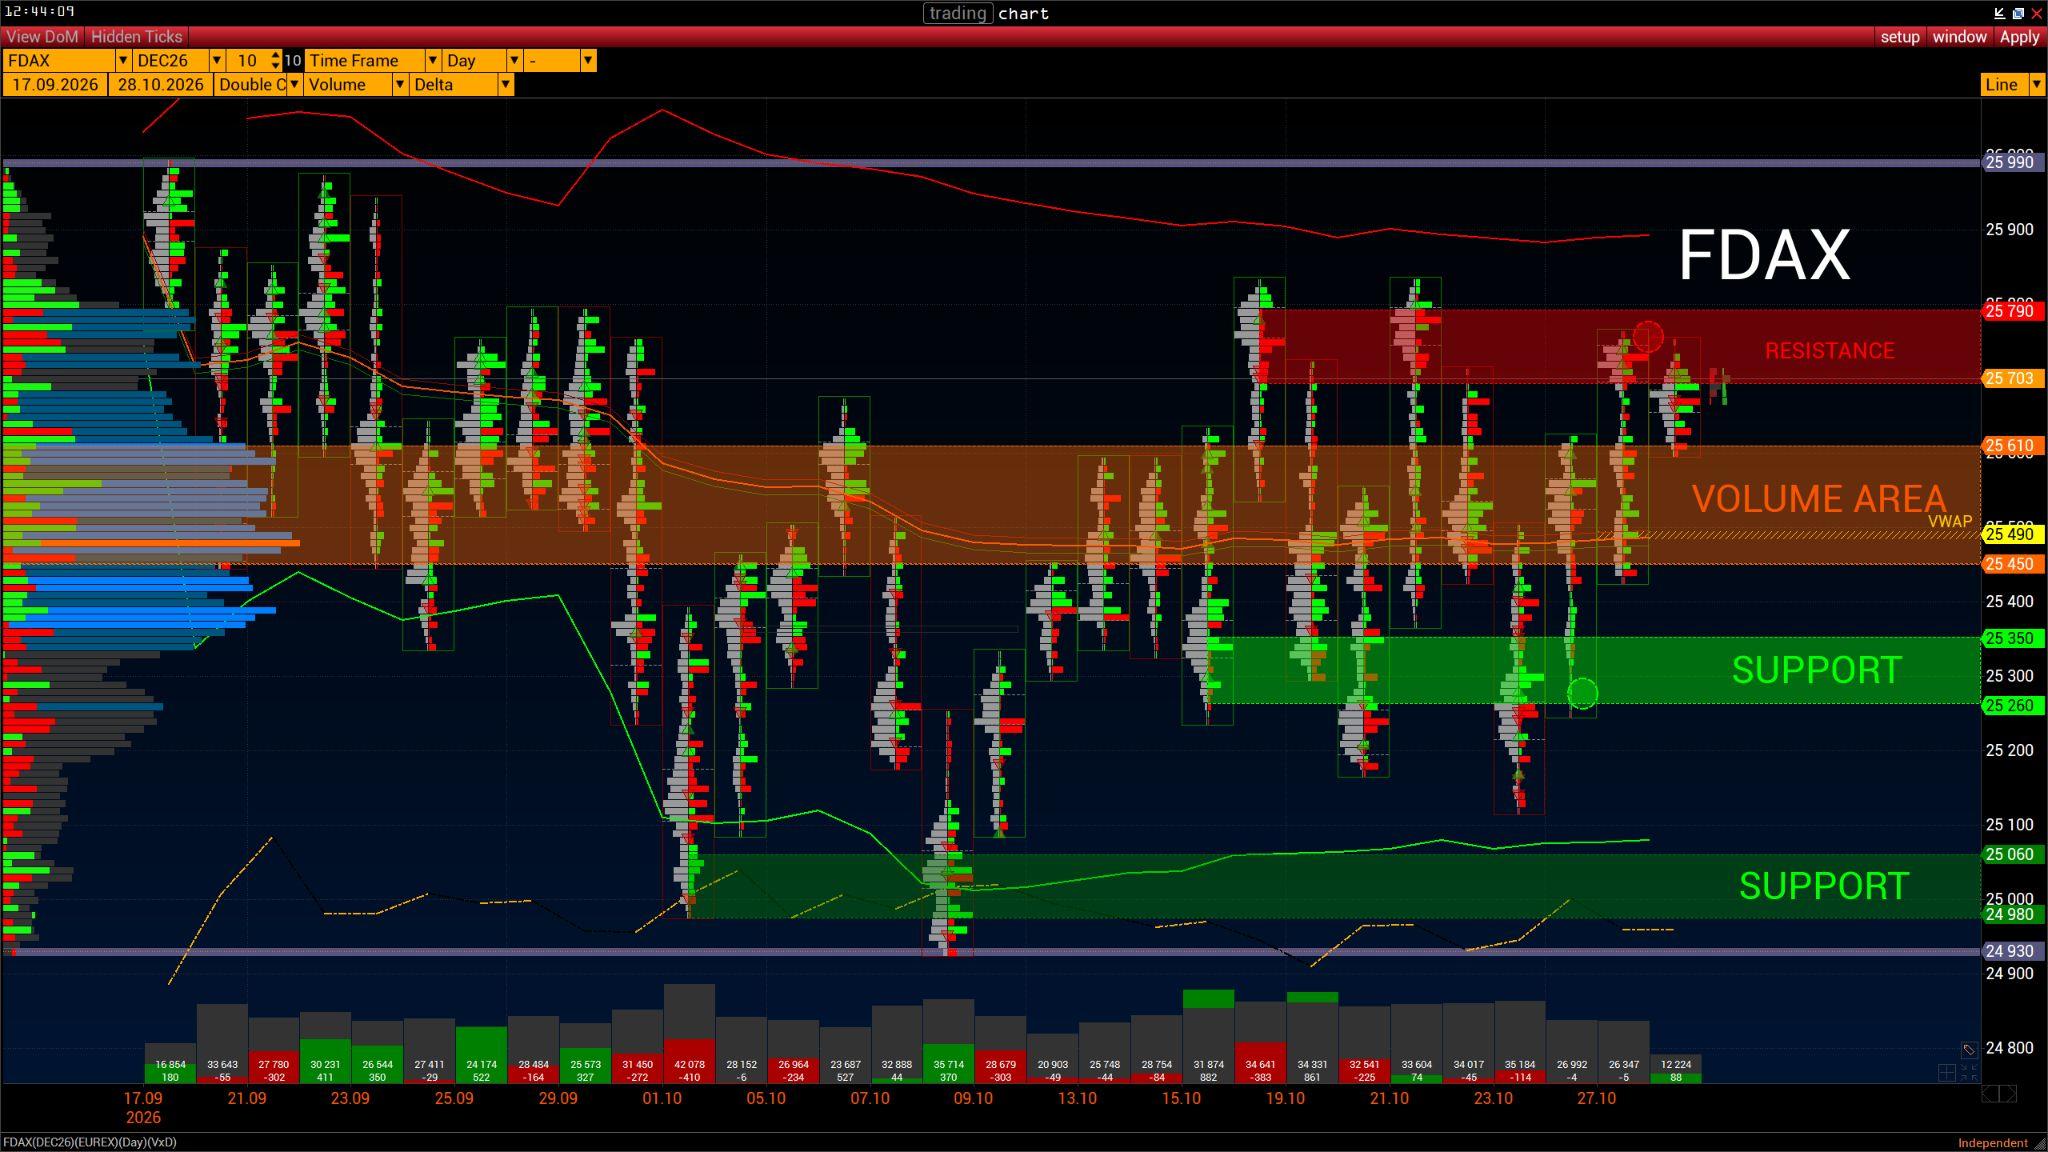Screen dimensions: 2048x1152
Task: Click the window resize grip in bottom corner
Action: [2039, 1142]
